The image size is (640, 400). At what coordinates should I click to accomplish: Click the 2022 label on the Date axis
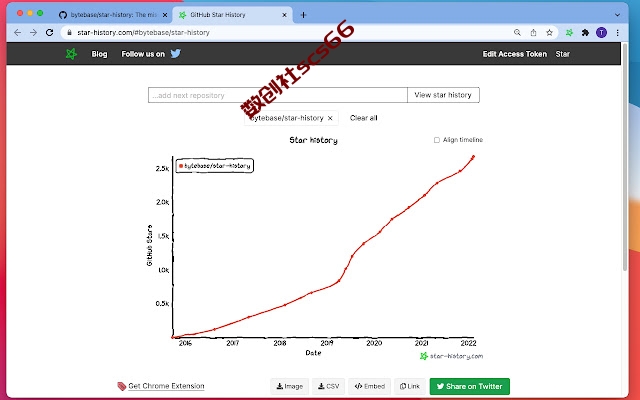tap(469, 343)
